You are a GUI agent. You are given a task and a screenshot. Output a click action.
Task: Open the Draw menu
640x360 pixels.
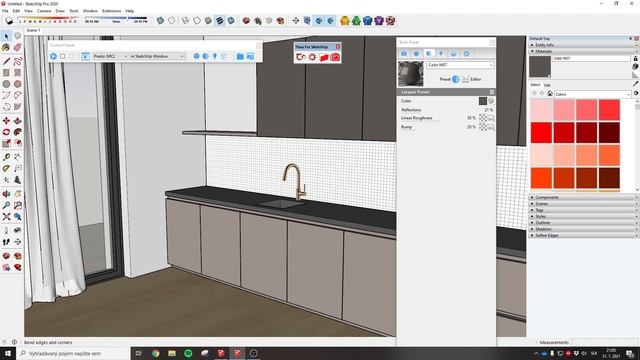[x=60, y=11]
